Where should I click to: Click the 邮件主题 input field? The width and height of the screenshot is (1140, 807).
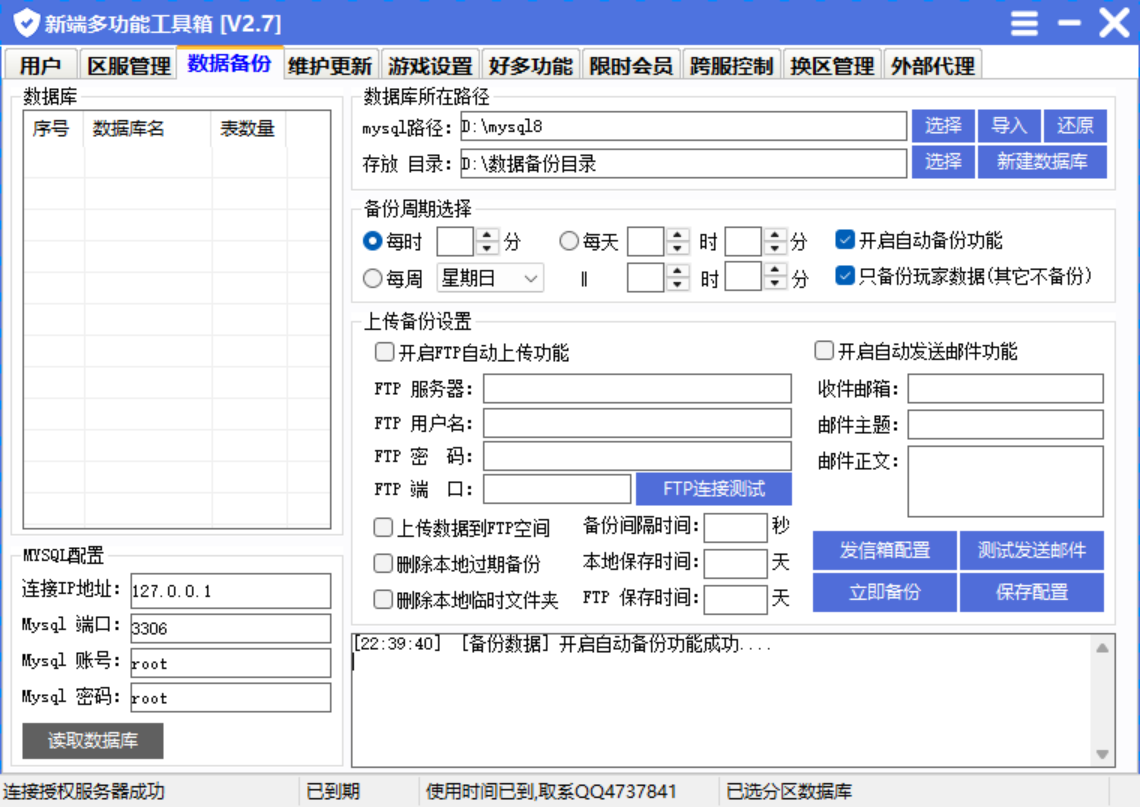[1005, 425]
